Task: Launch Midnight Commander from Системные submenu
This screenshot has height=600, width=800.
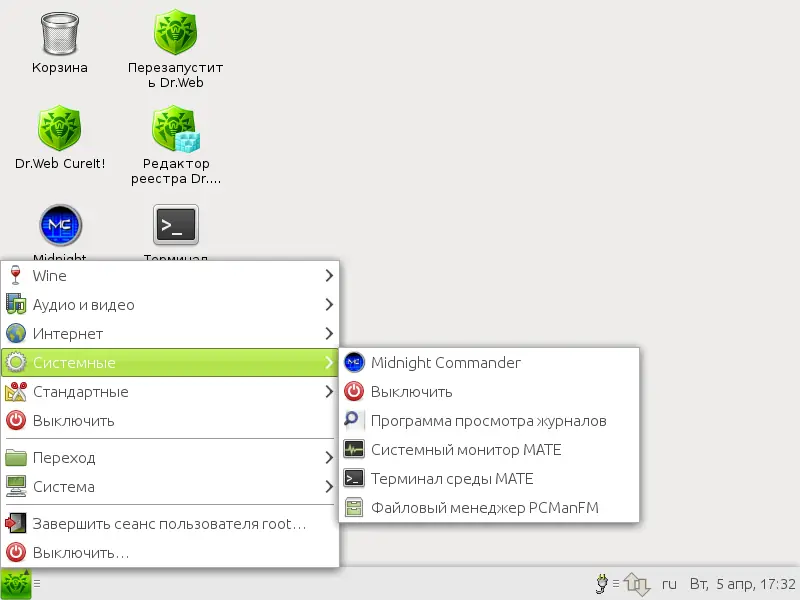Action: click(489, 363)
